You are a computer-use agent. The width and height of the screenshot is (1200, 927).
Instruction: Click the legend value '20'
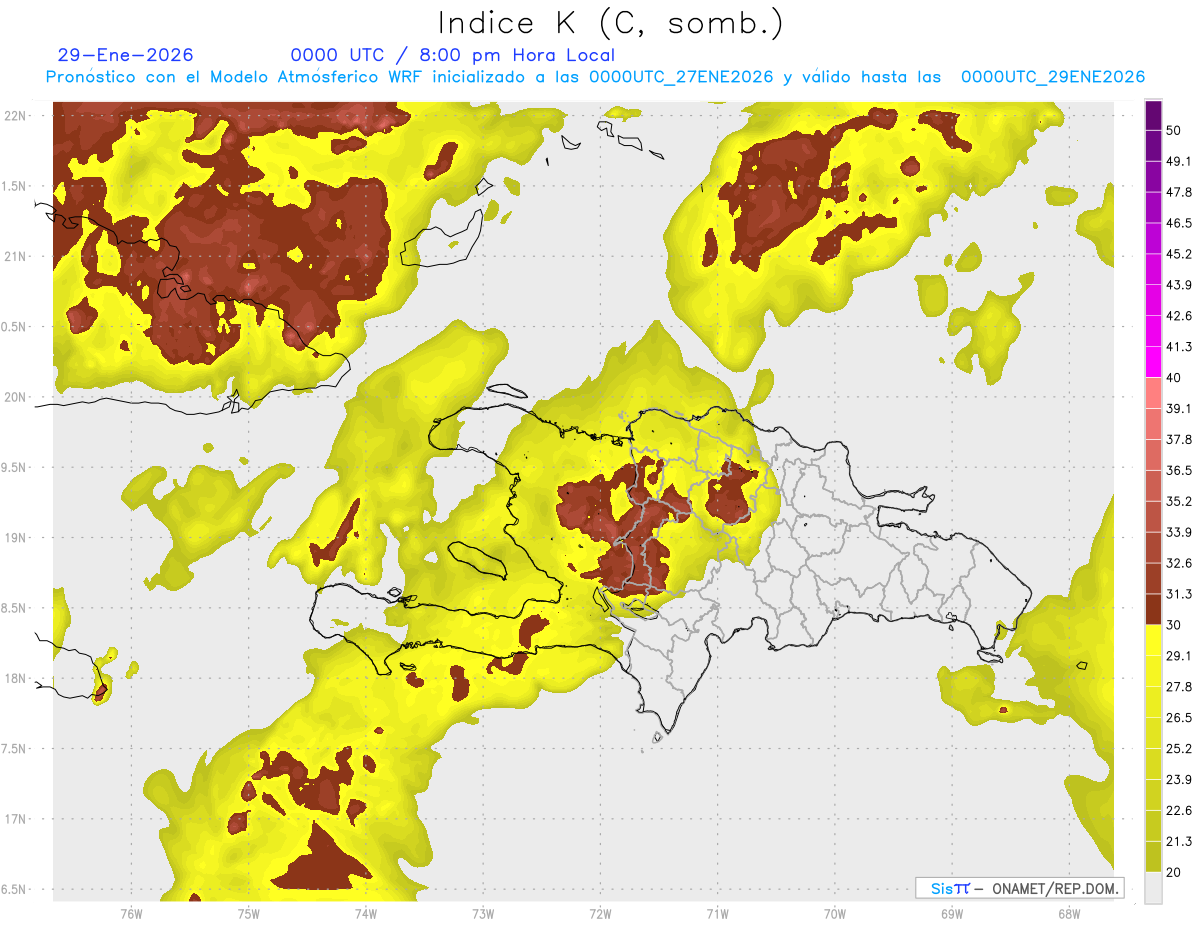coord(1175,873)
